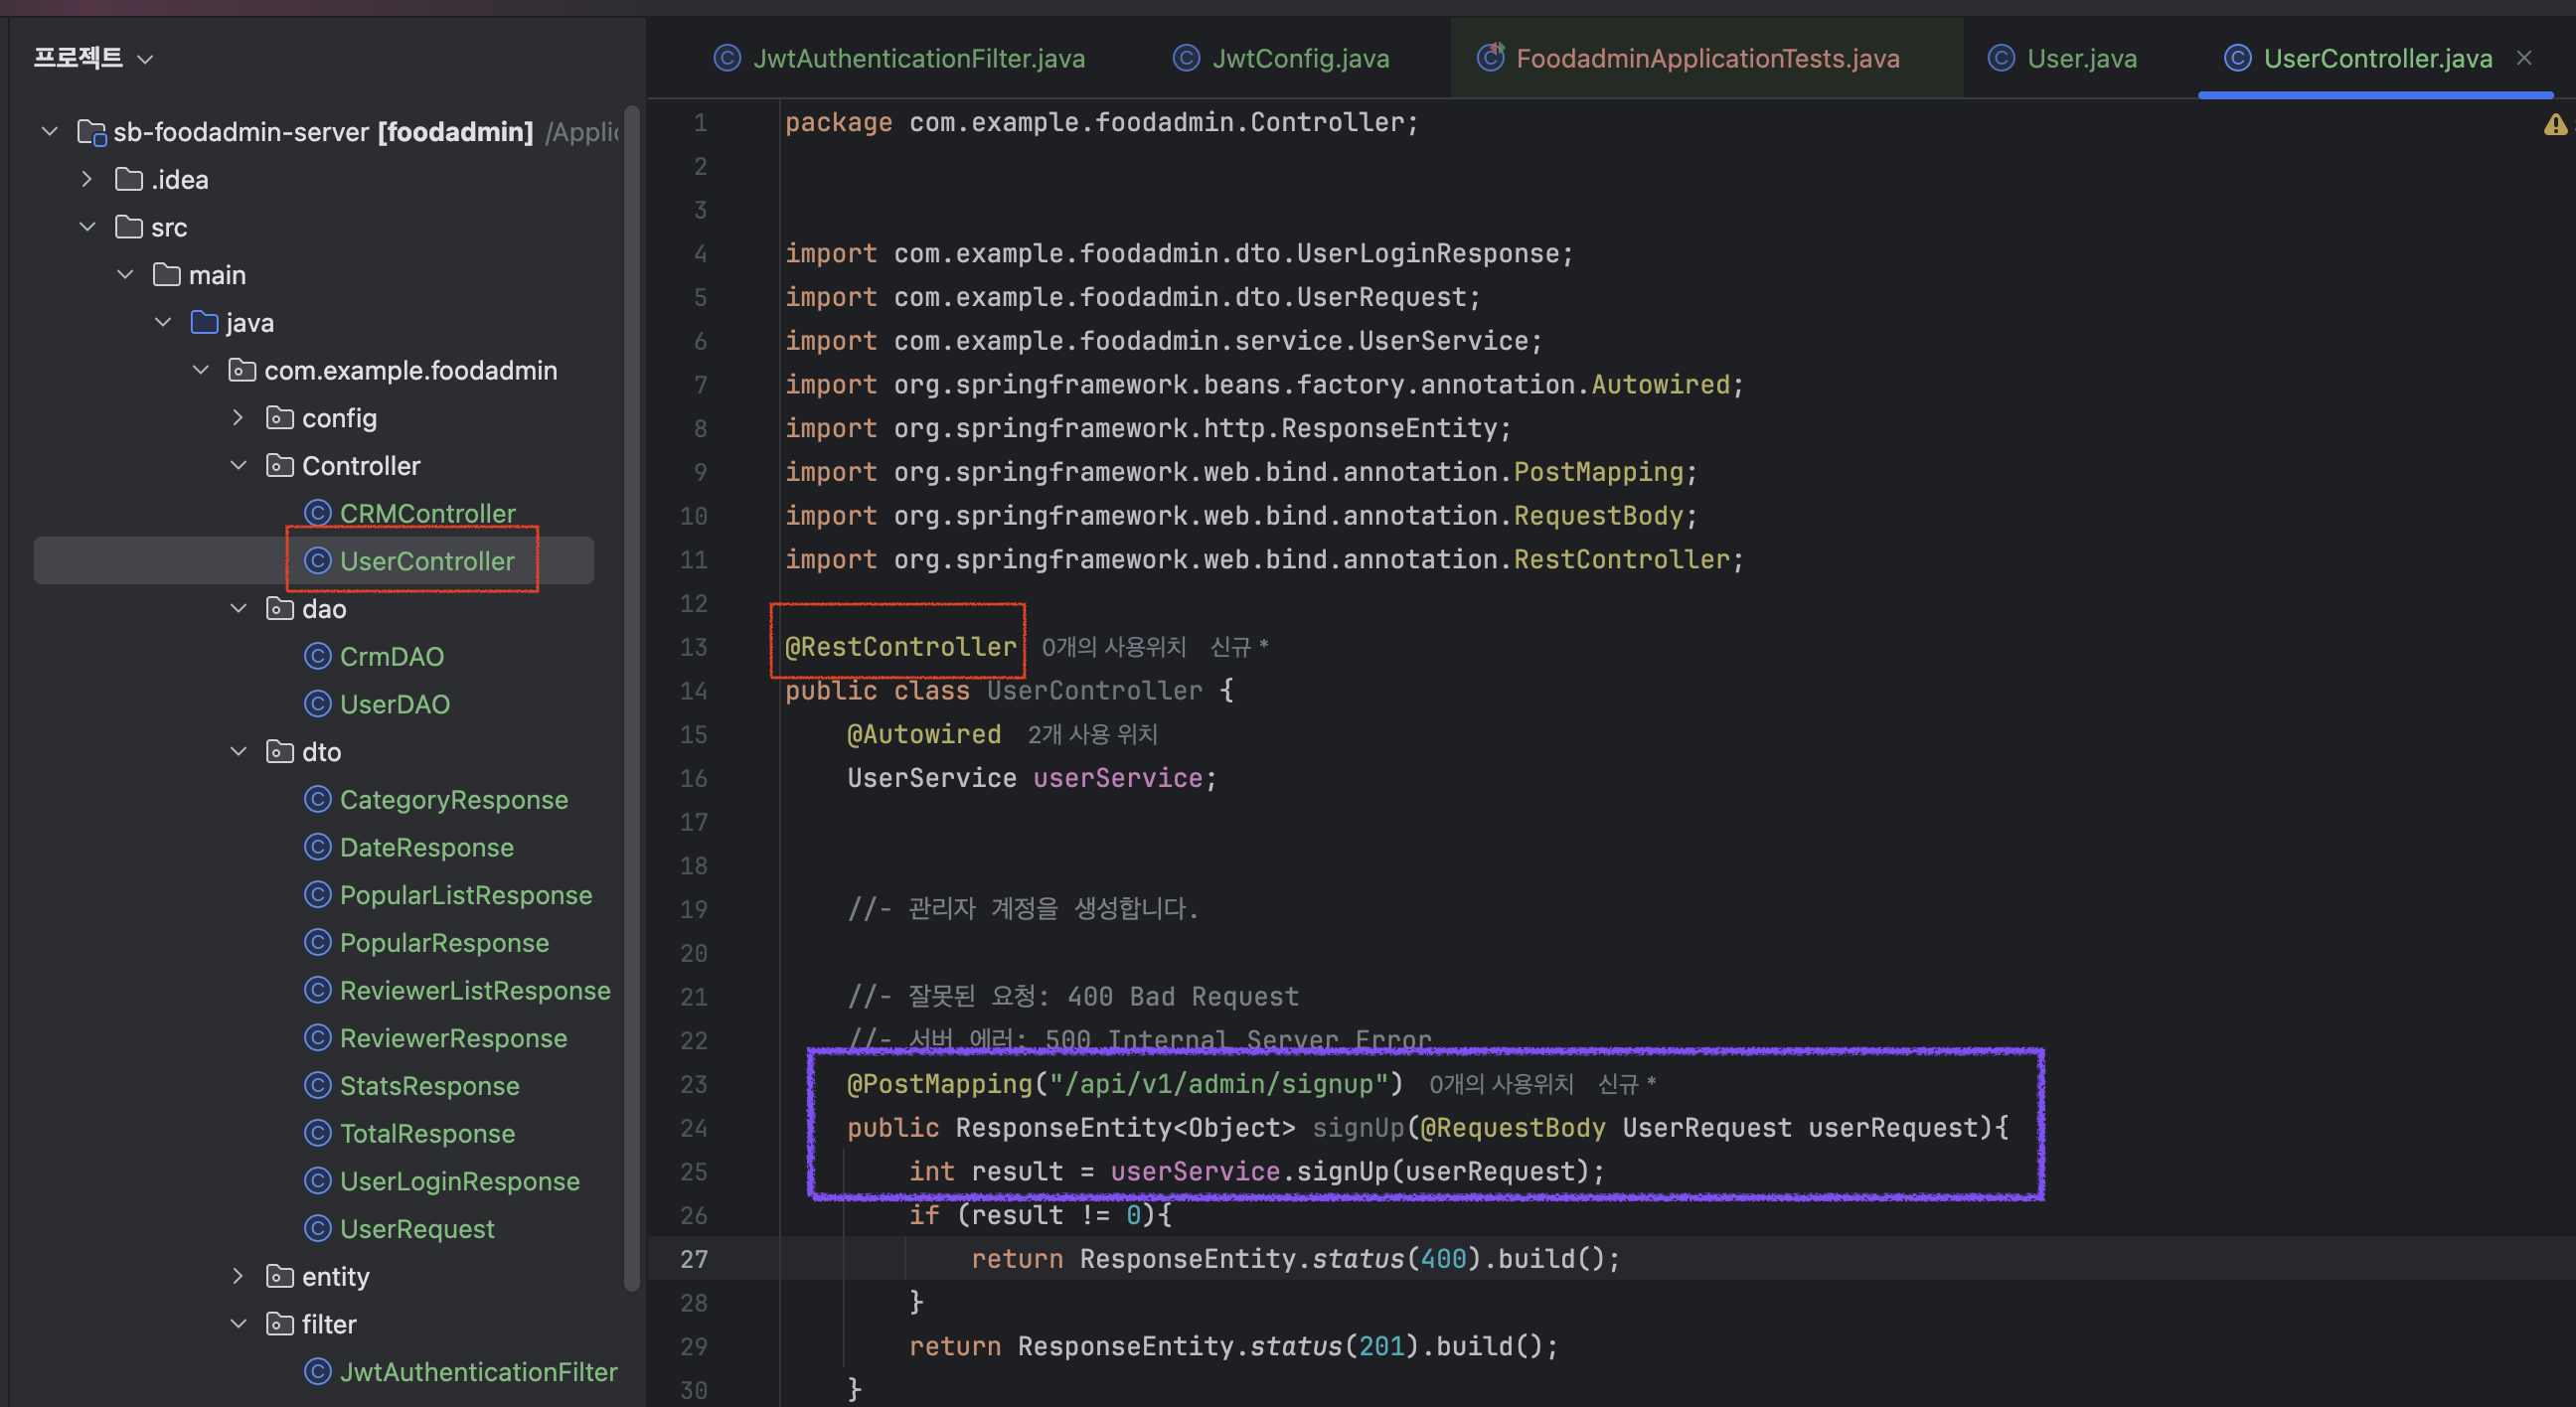This screenshot has width=2576, height=1407.
Task: Click the UserLoginResponse class icon
Action: coord(317,1180)
